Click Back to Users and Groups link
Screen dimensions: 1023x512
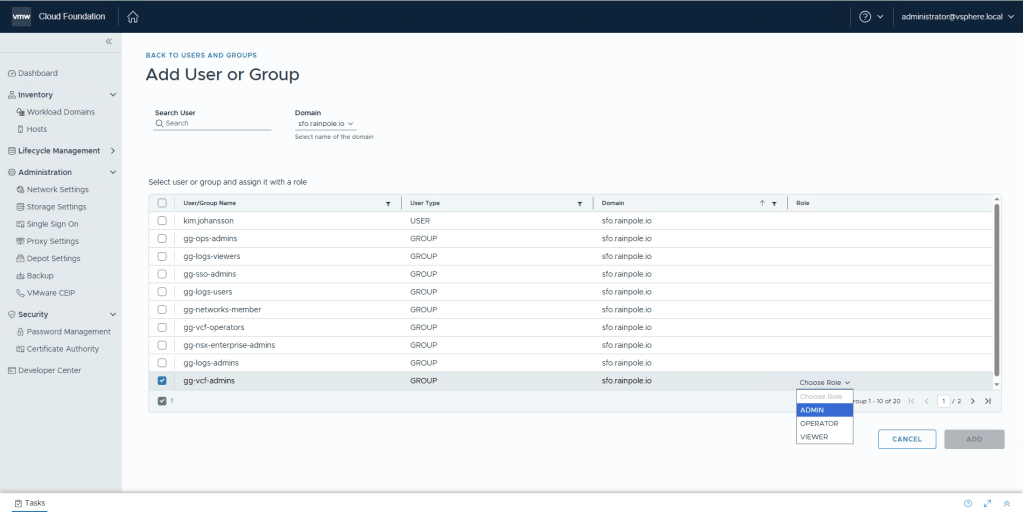click(201, 55)
